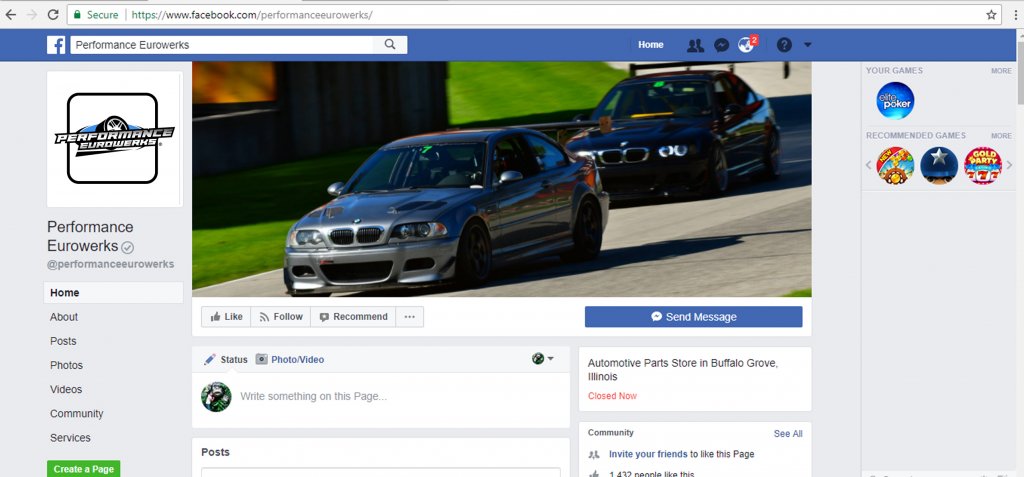1024x477 pixels.
Task: Open the About section
Action: click(x=64, y=317)
